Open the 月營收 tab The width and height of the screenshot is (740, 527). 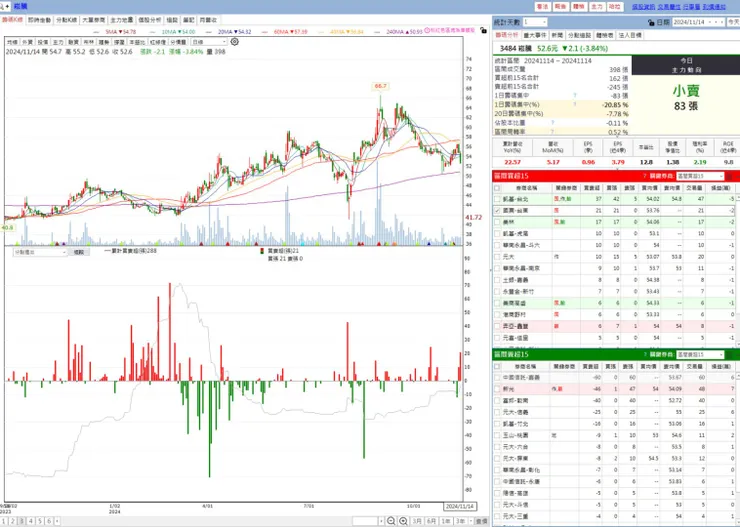[208, 20]
